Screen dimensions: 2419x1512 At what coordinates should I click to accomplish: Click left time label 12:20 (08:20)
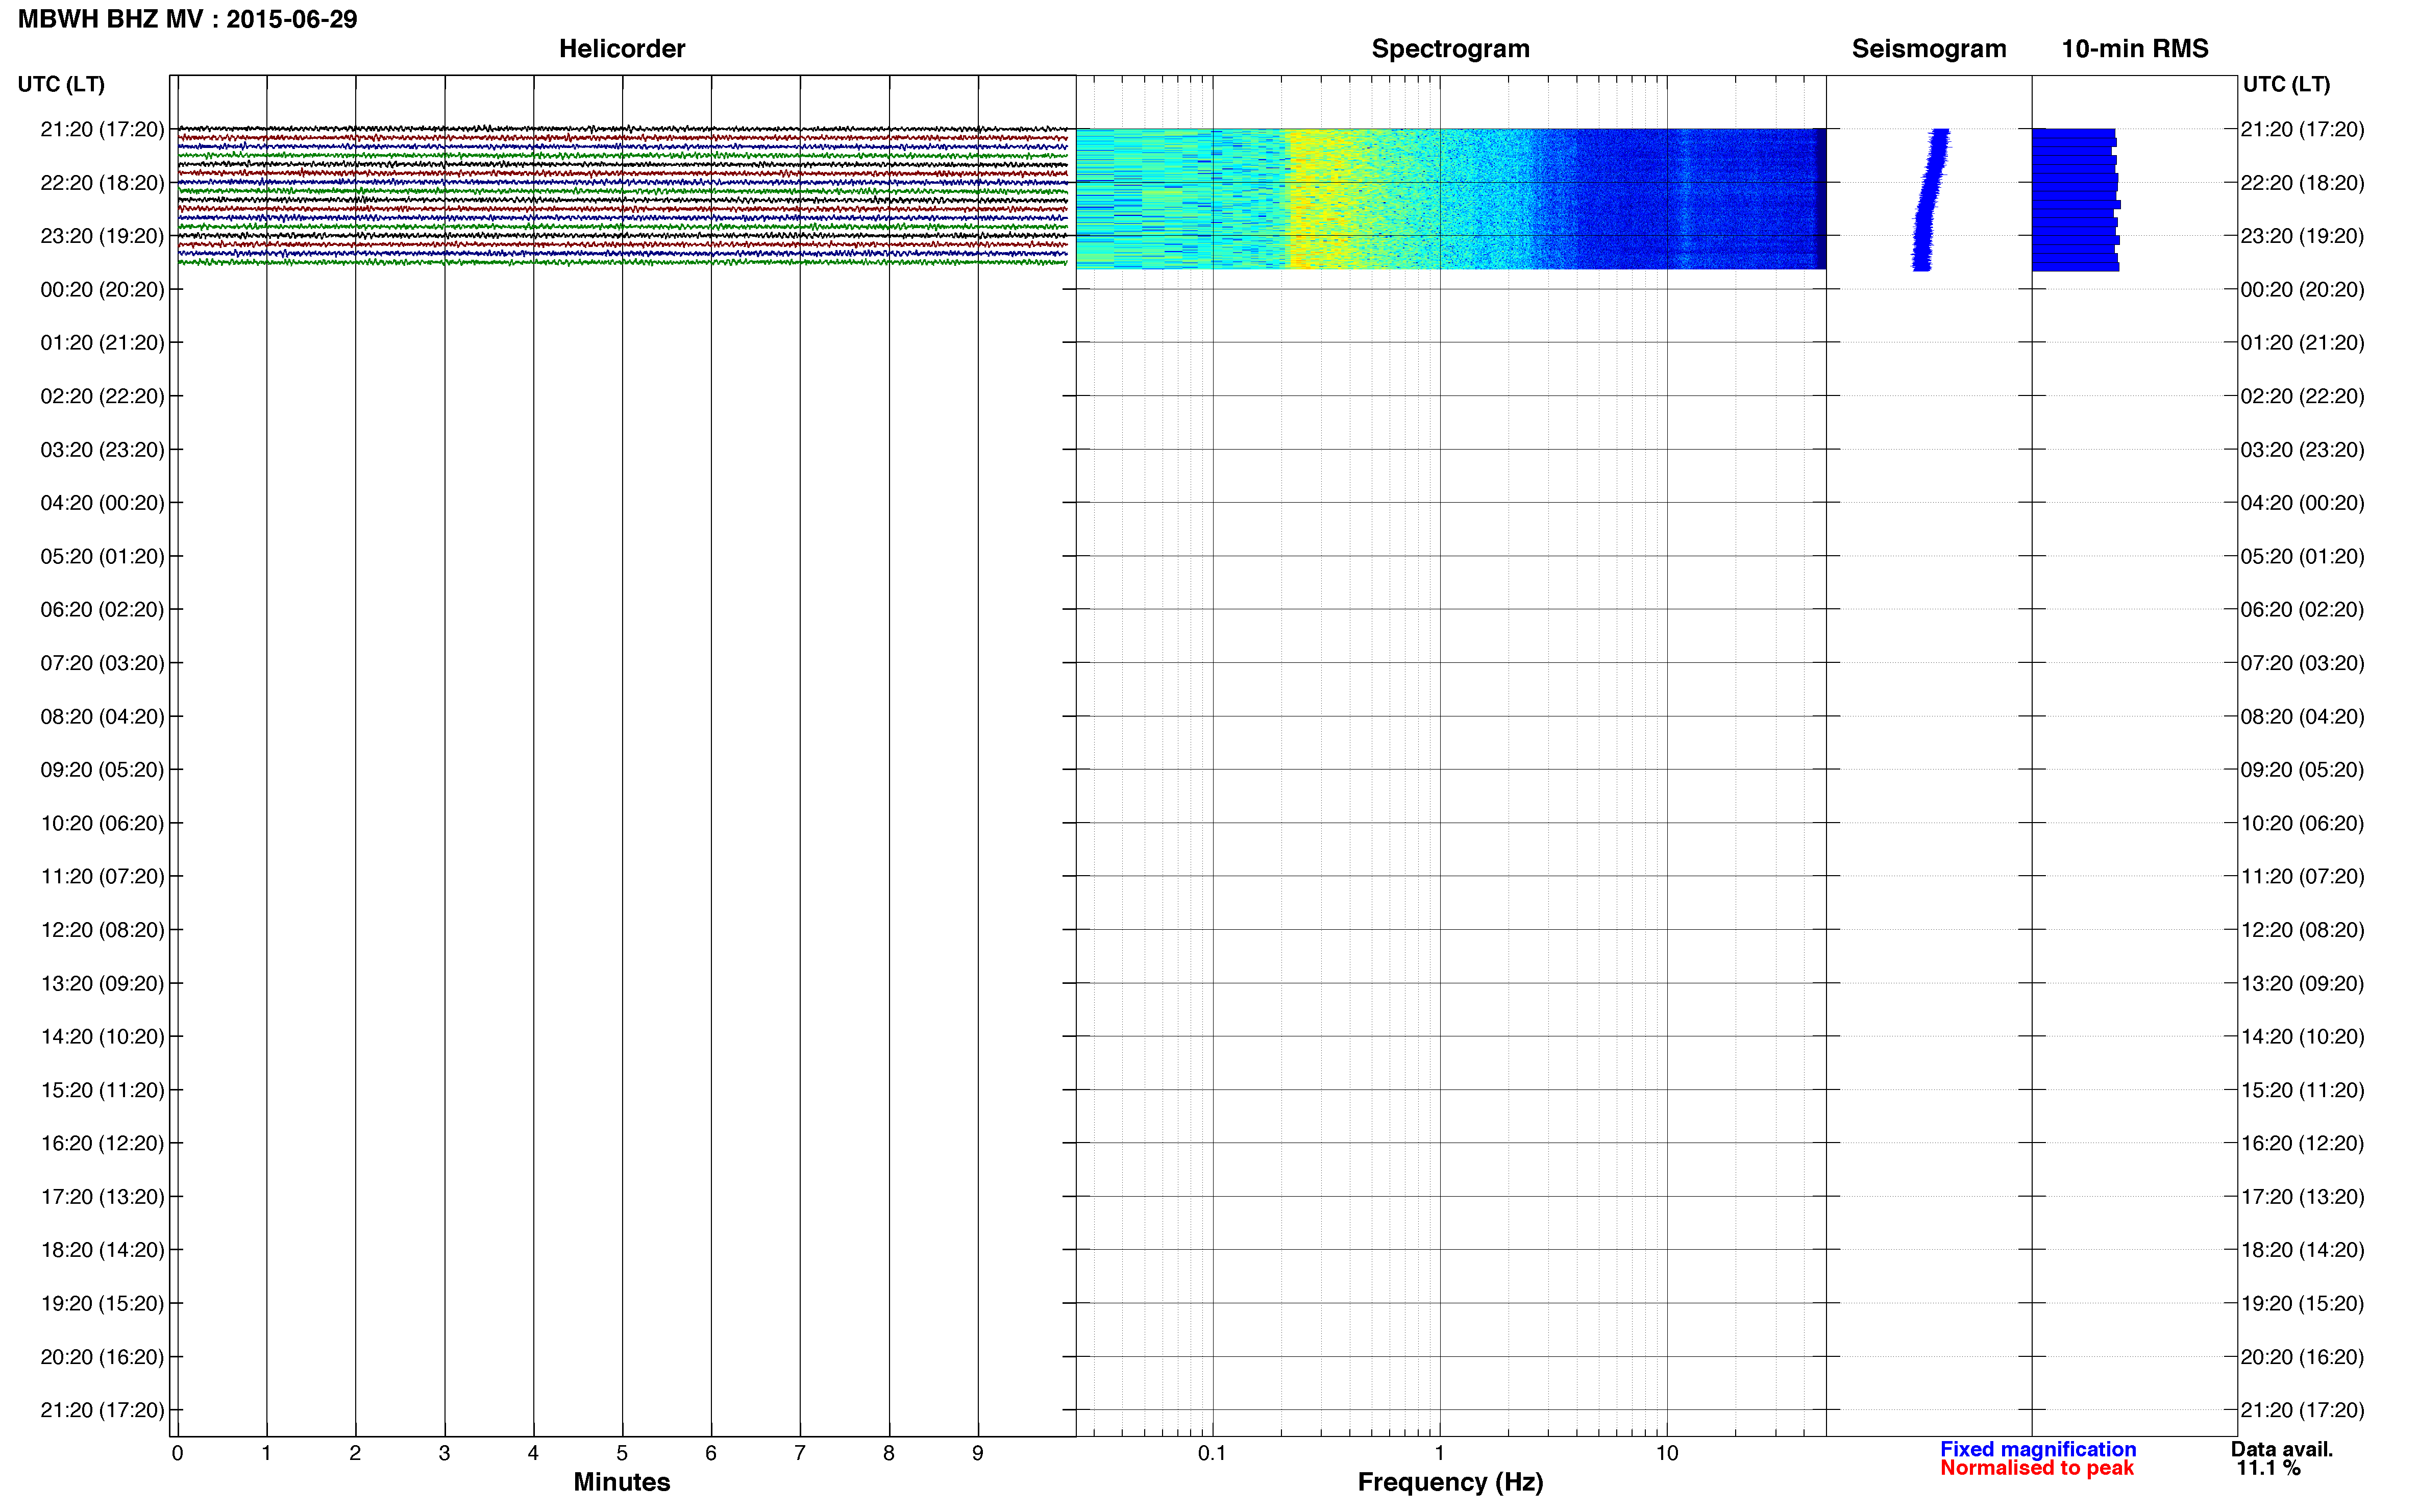tap(102, 930)
